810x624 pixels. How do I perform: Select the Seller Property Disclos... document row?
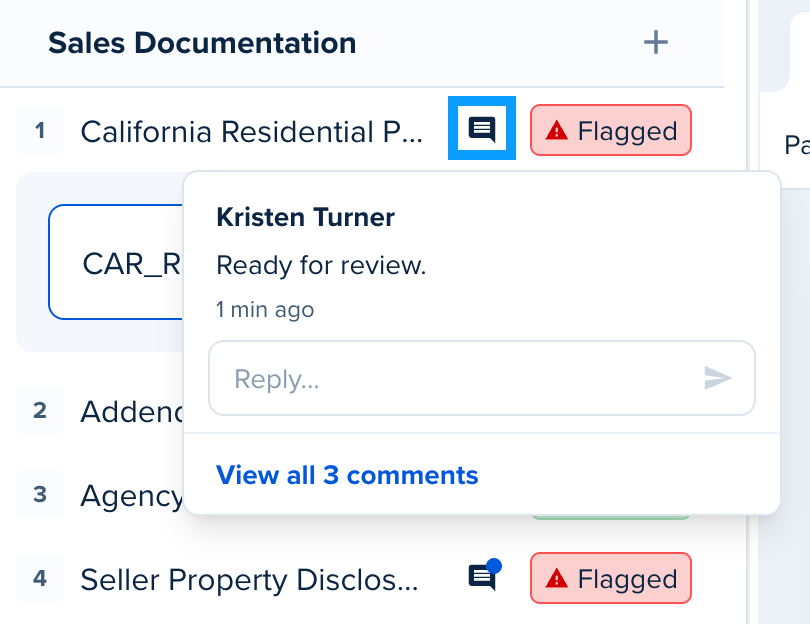tap(249, 579)
